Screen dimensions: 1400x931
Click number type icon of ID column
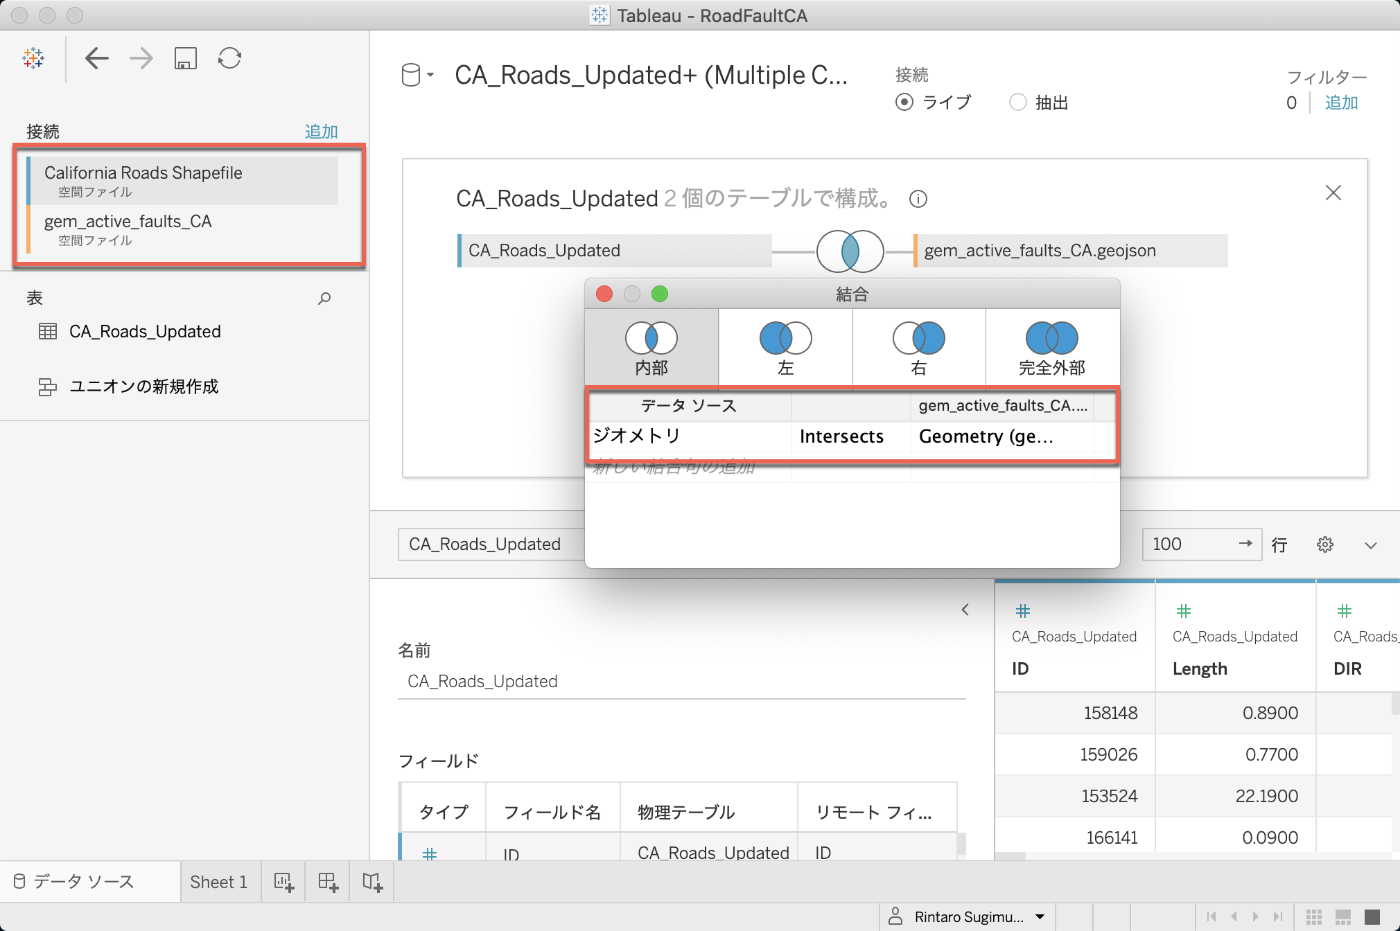tap(1023, 611)
